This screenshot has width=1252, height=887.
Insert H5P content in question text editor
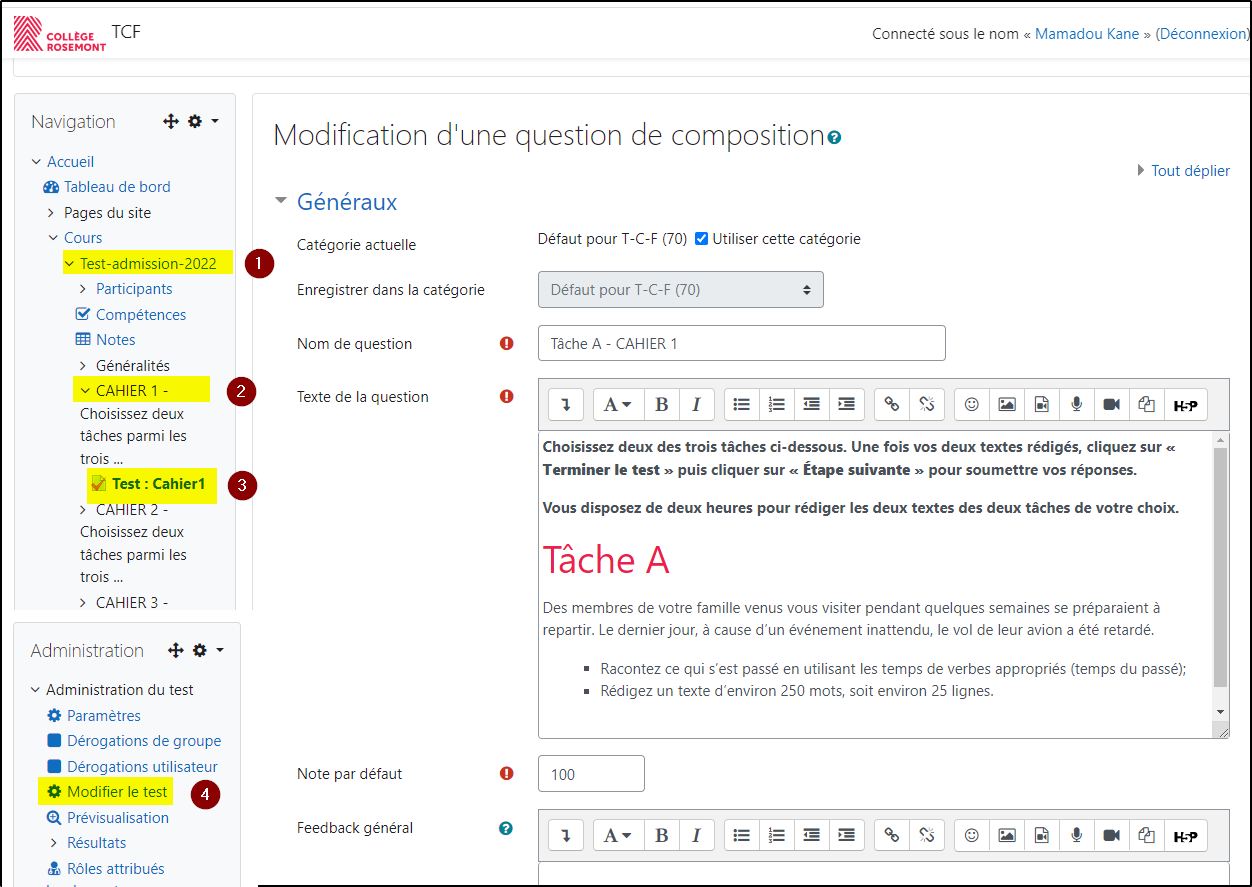pyautogui.click(x=1185, y=404)
